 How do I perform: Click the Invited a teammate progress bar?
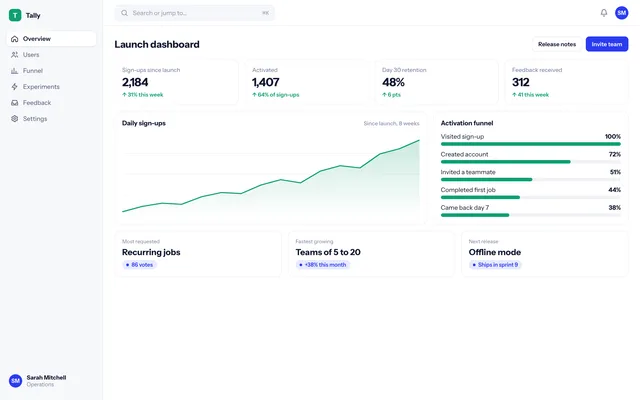click(x=531, y=180)
